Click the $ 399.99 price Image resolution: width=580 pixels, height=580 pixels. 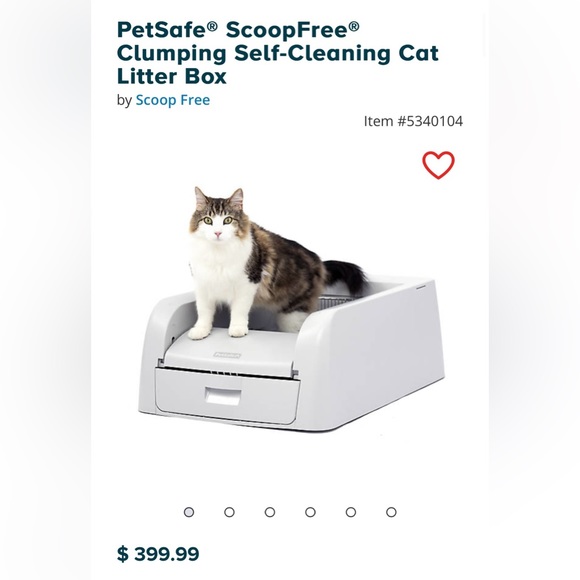(x=158, y=554)
